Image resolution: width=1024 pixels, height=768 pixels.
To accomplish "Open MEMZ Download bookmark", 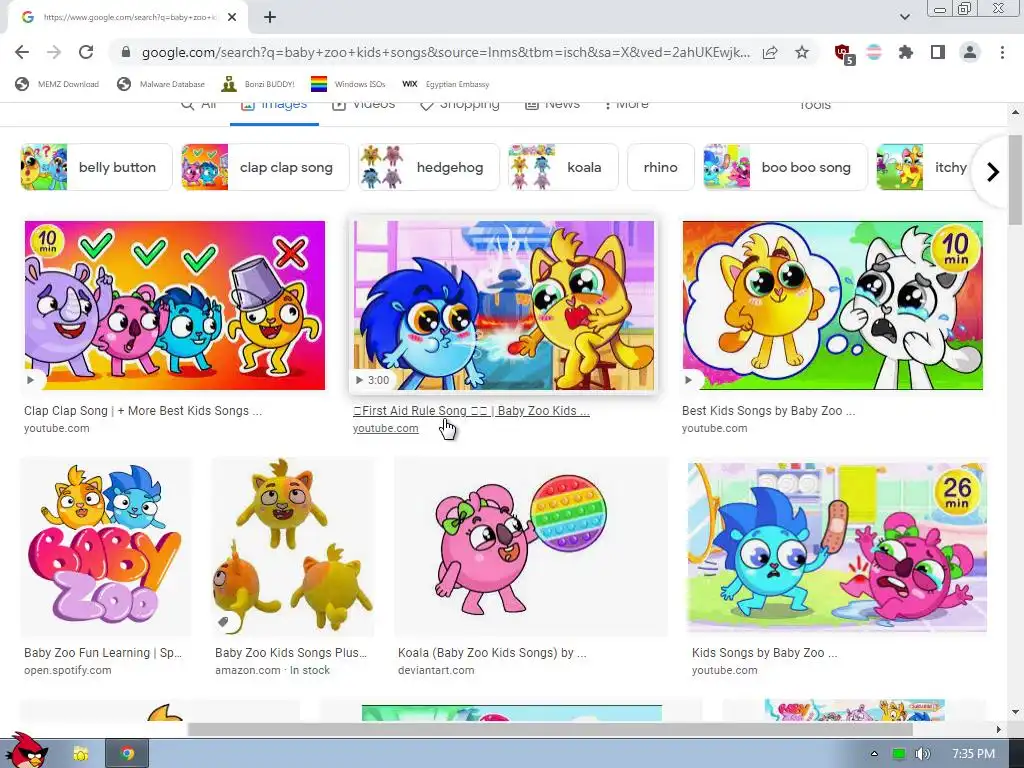I will [57, 84].
